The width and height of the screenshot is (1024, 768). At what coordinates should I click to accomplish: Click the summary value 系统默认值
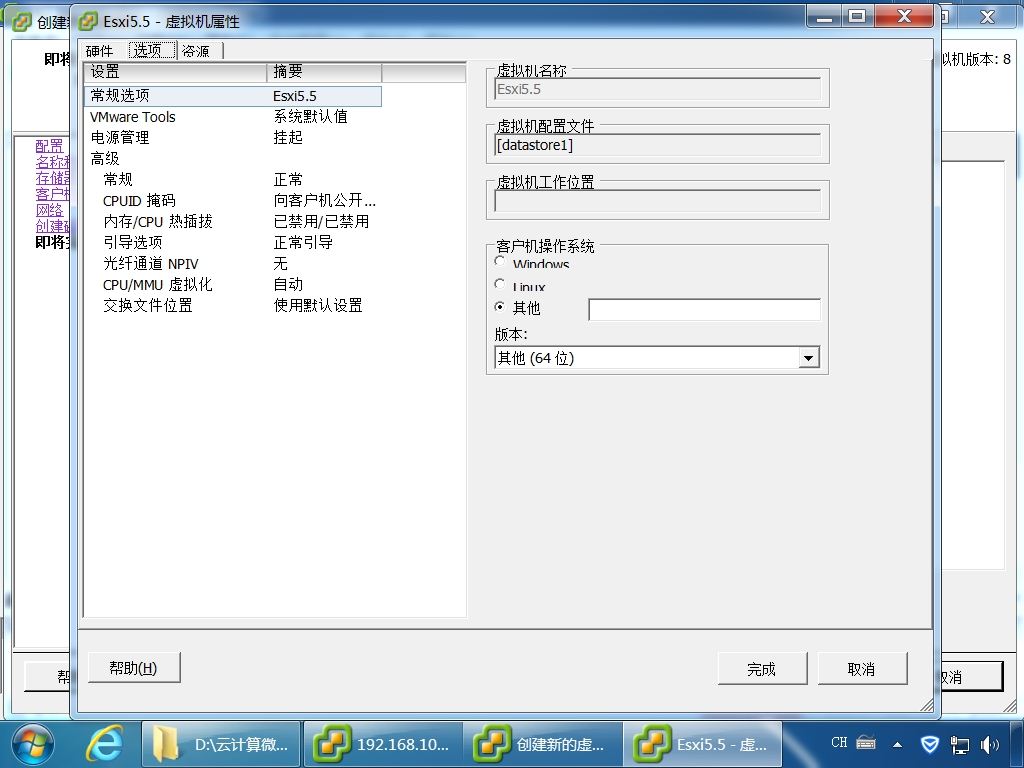click(310, 117)
